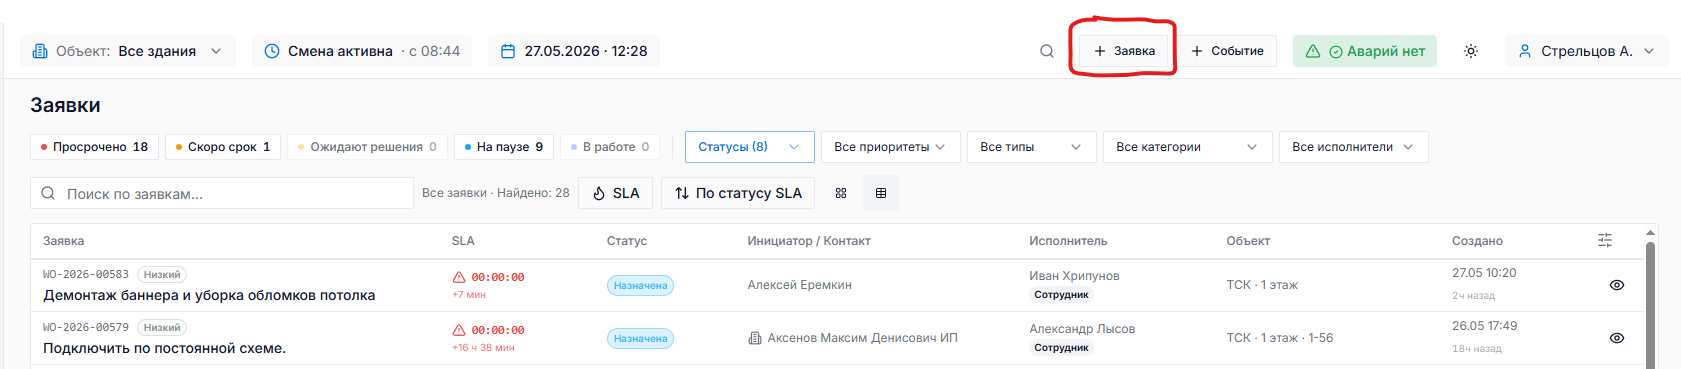
Task: Open the Все типы dropdown
Action: pyautogui.click(x=1032, y=147)
